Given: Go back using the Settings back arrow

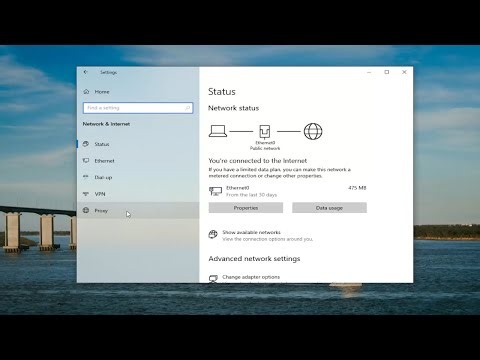Looking at the screenshot, I should pyautogui.click(x=86, y=72).
